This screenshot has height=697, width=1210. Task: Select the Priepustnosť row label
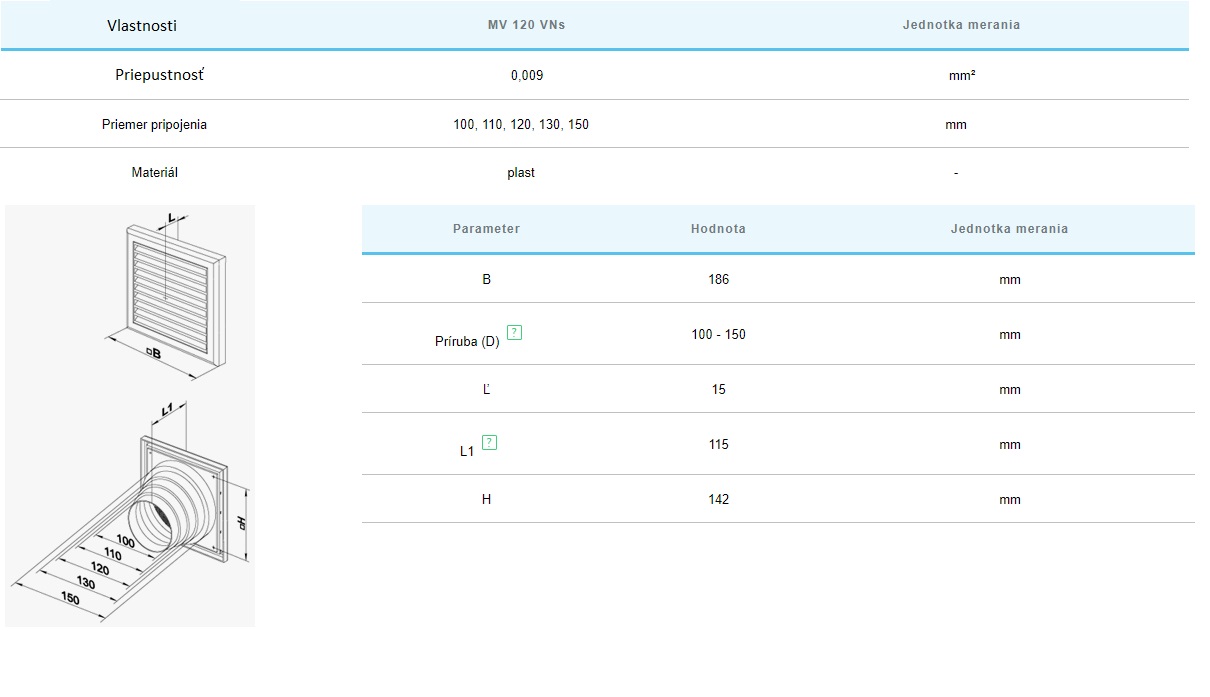[x=162, y=75]
